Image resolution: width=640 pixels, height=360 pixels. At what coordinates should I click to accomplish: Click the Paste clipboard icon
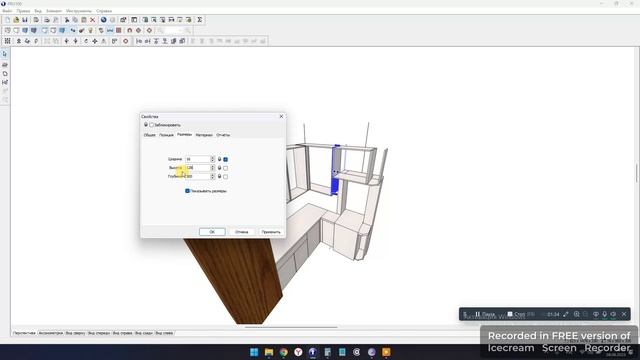tap(84, 20)
